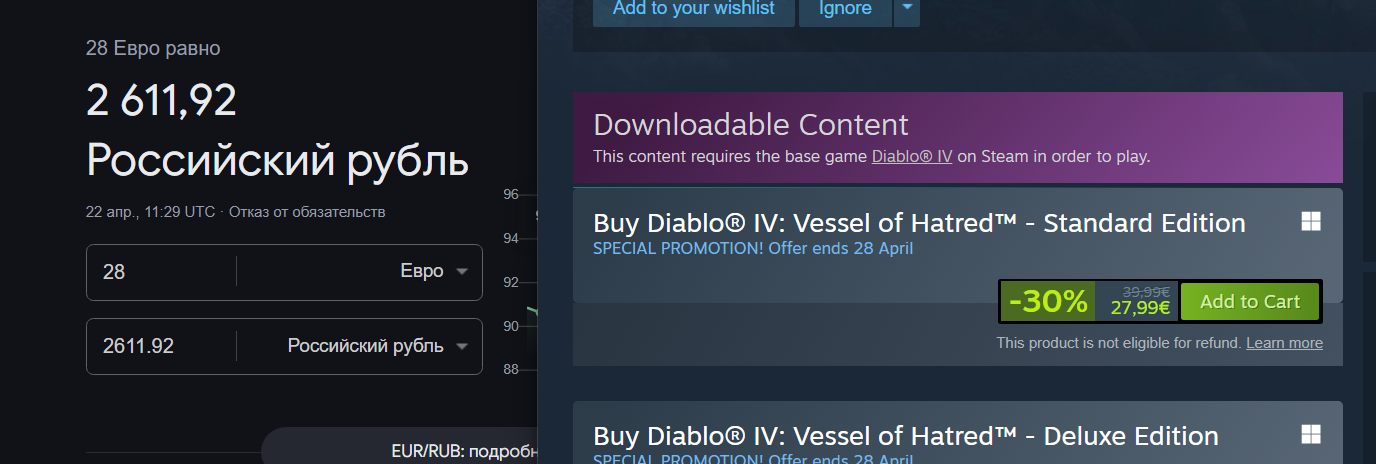This screenshot has width=1376, height=464.
Task: Open the Diablo® IV base game link
Action: (912, 156)
